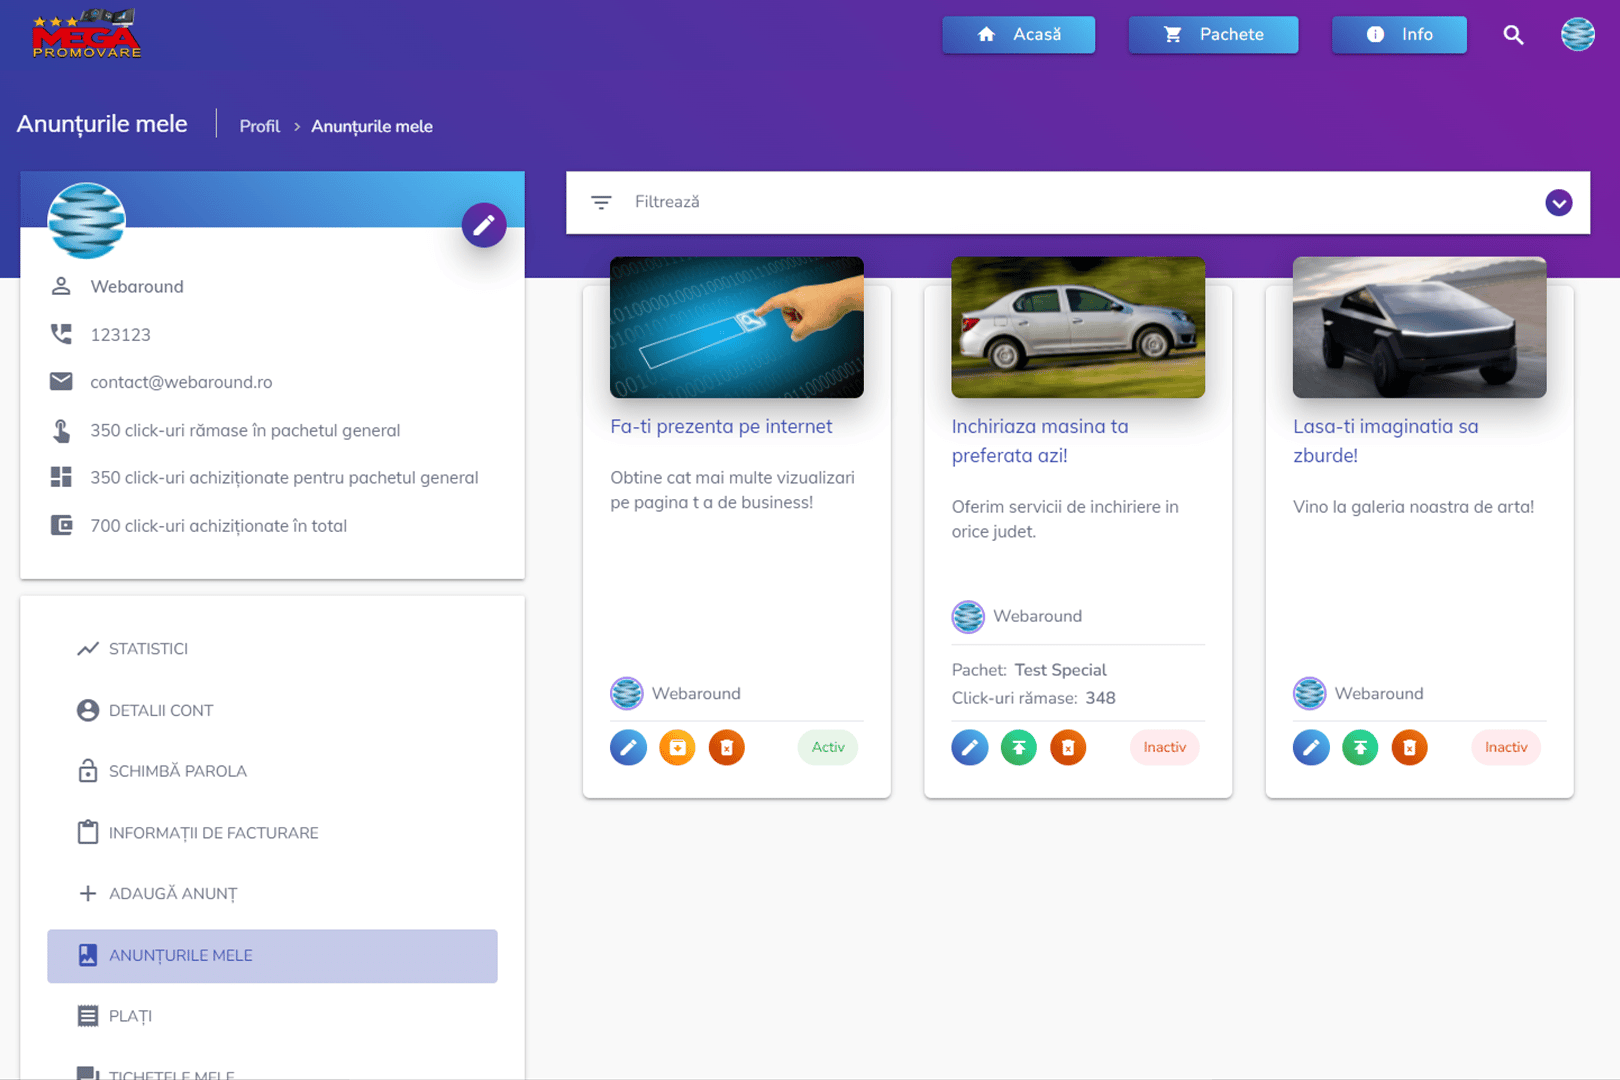Deactivate the 'Fa-ti prezenta pe internet' ad

tap(677, 747)
